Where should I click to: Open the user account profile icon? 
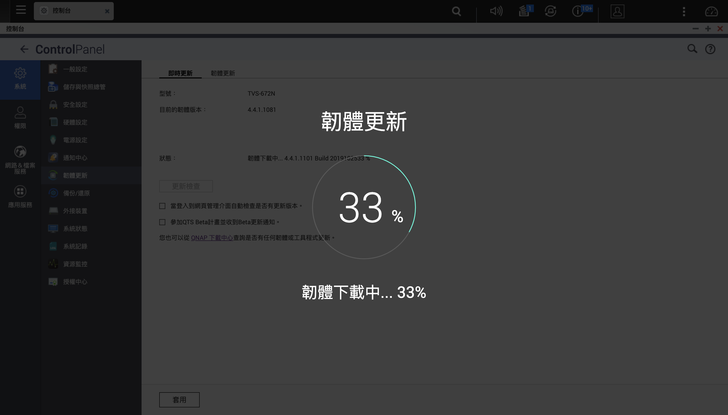617,11
